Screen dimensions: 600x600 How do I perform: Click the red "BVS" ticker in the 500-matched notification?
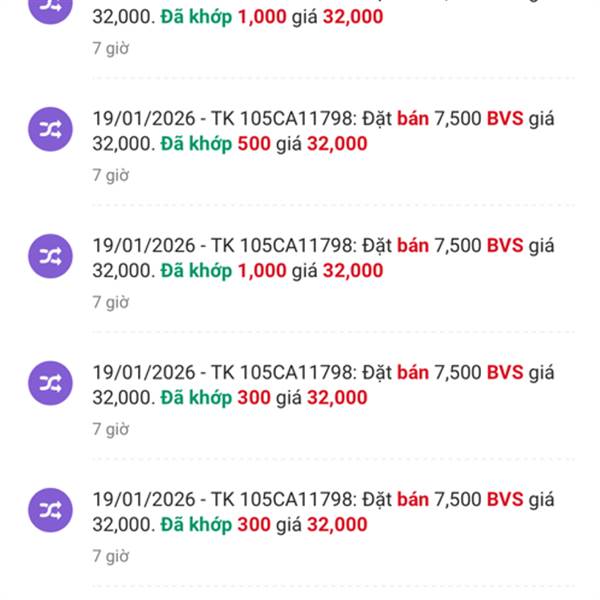coord(504,118)
